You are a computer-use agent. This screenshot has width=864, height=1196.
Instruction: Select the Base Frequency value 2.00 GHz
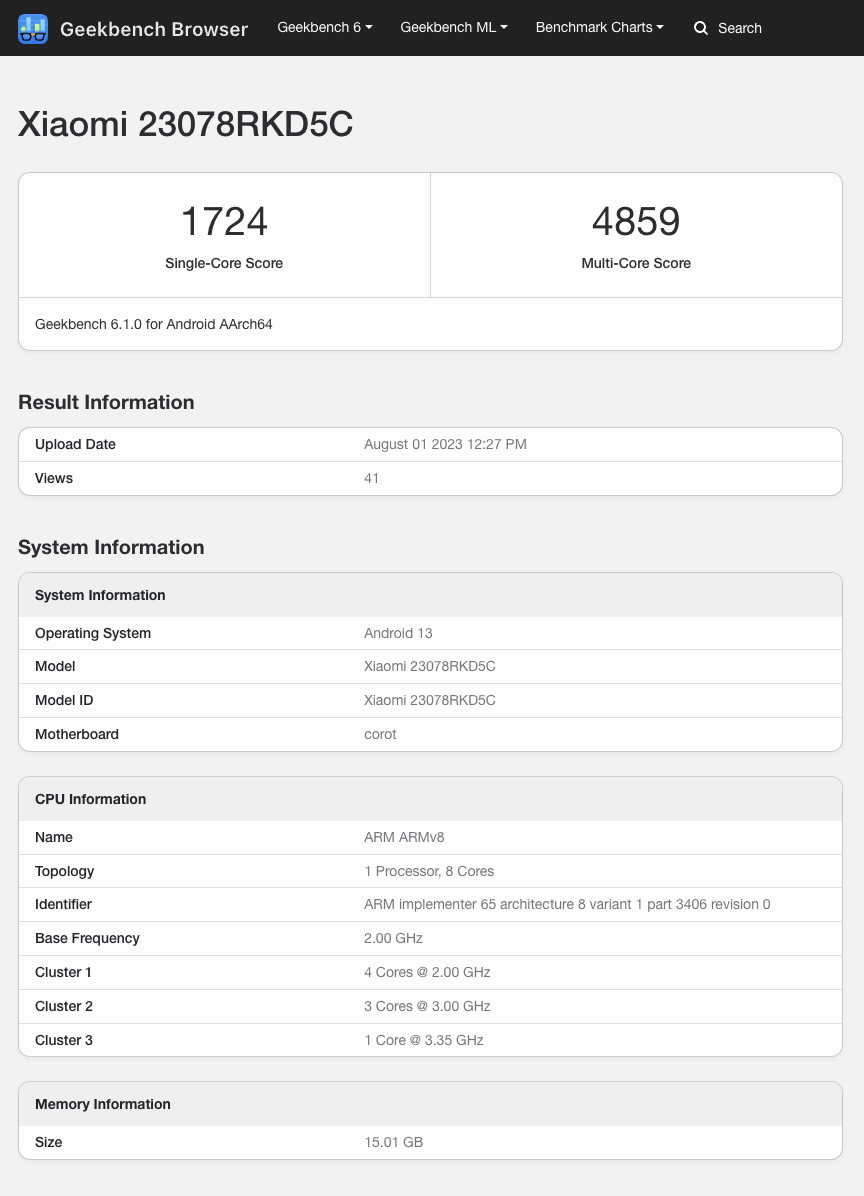click(393, 938)
